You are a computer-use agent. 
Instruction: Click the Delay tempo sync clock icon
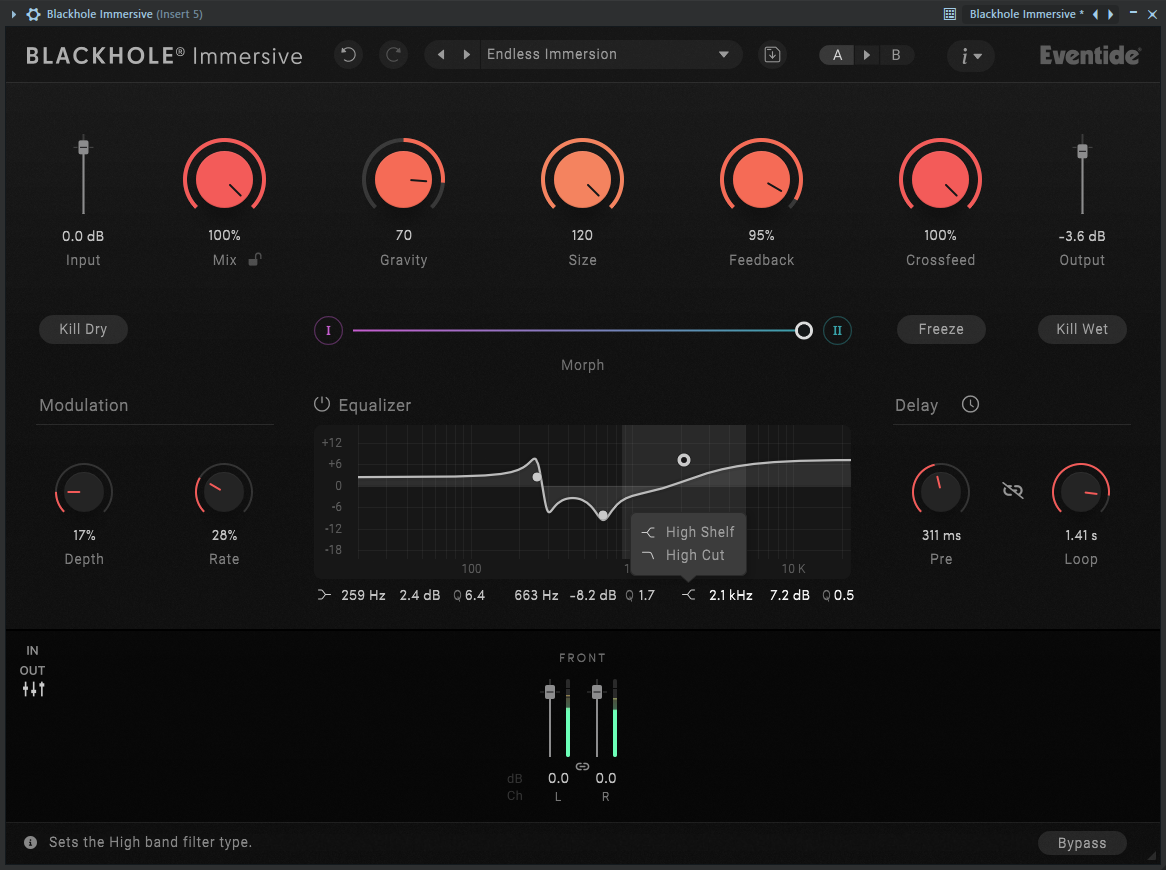click(970, 405)
